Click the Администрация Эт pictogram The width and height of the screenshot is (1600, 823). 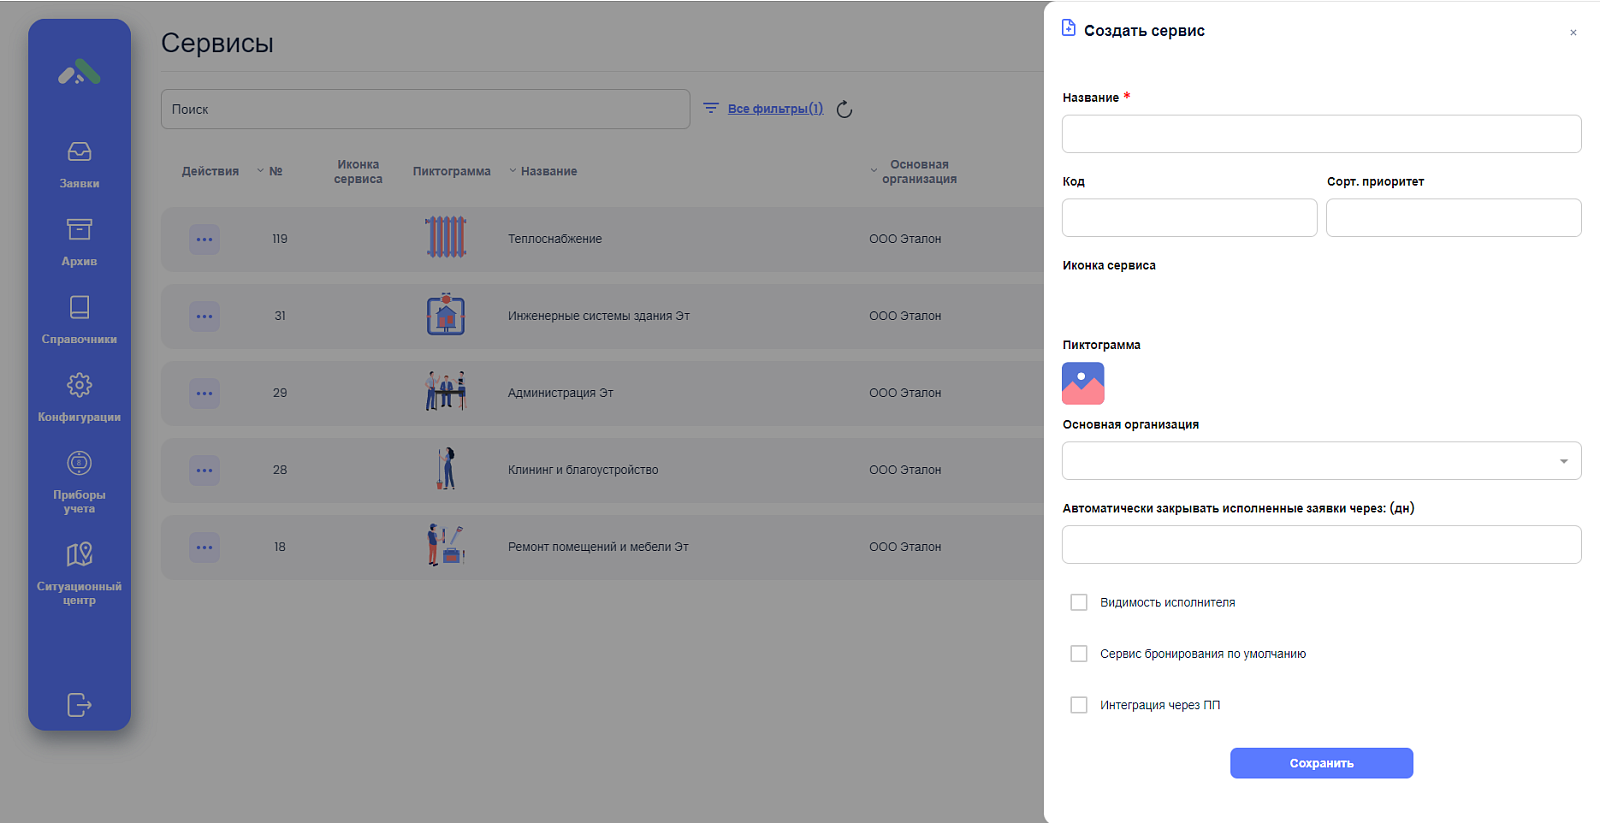point(446,392)
